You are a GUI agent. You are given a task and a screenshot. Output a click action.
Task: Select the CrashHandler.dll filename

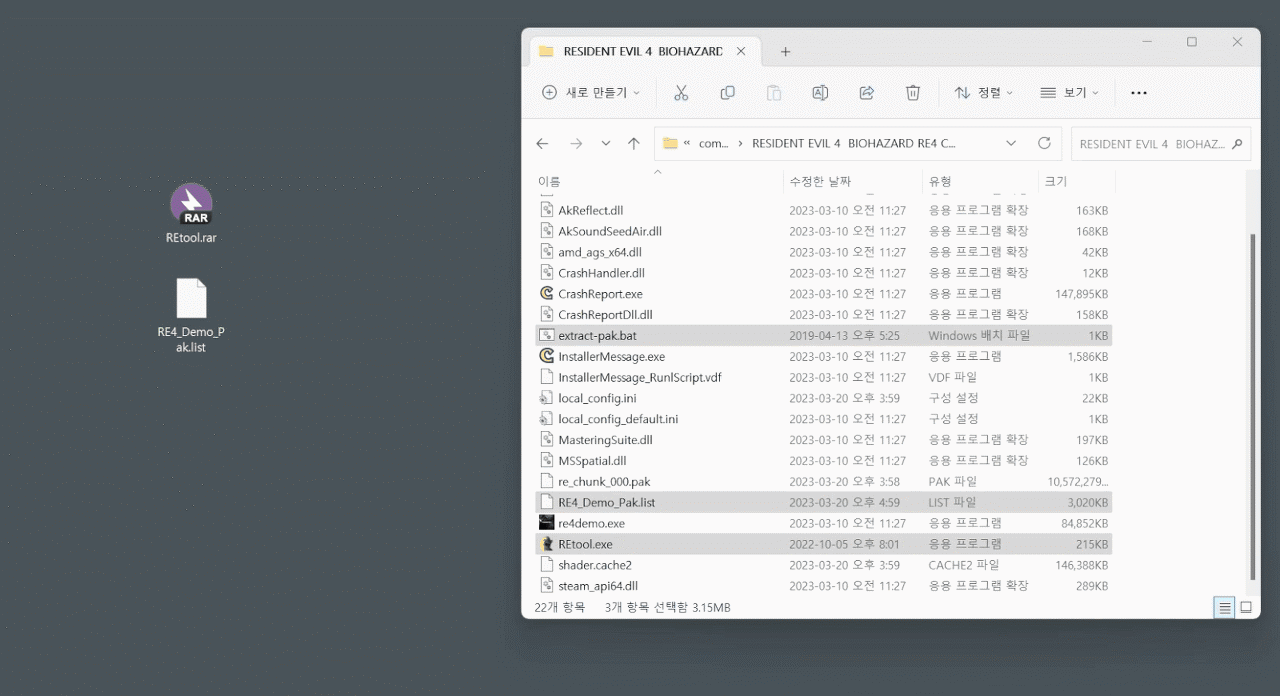click(x=601, y=273)
